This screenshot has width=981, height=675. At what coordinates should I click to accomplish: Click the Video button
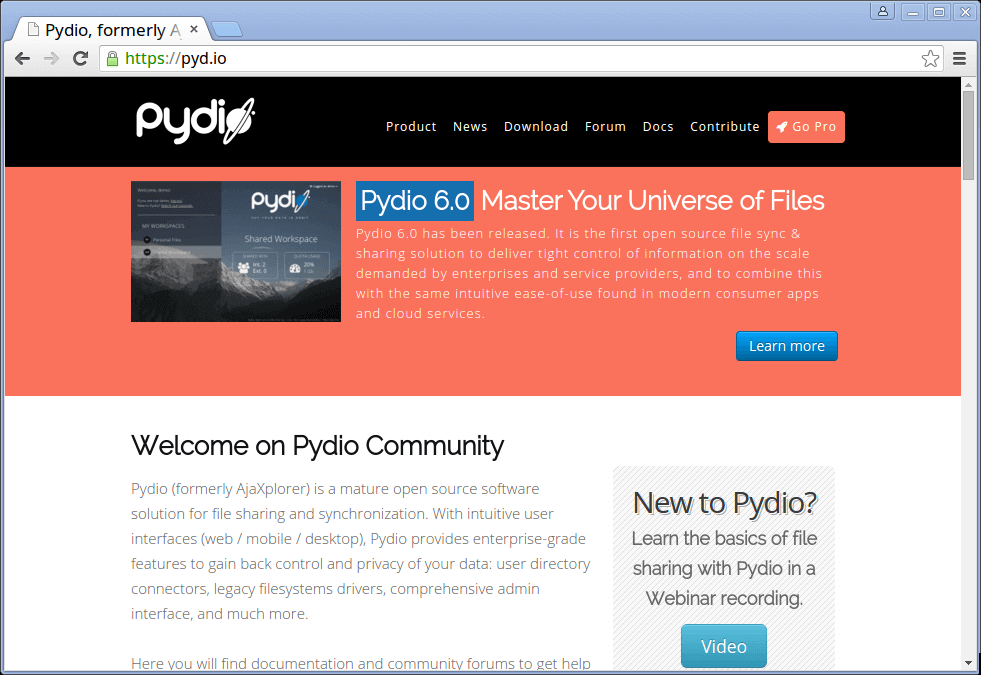click(724, 646)
